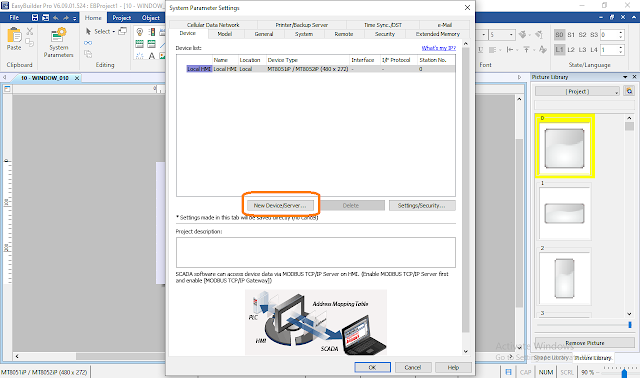Click the Undo arrow in the quick access bar
Image resolution: width=640 pixels, height=378 pixels.
tap(56, 18)
